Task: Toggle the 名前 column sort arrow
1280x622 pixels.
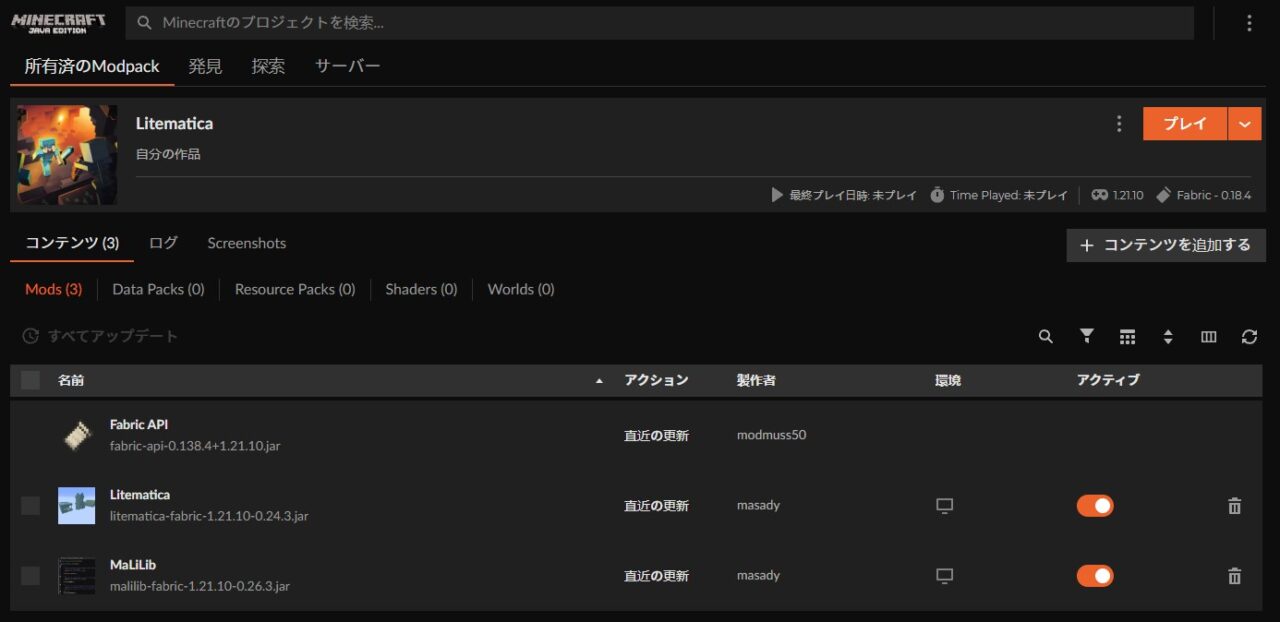Action: pyautogui.click(x=599, y=381)
